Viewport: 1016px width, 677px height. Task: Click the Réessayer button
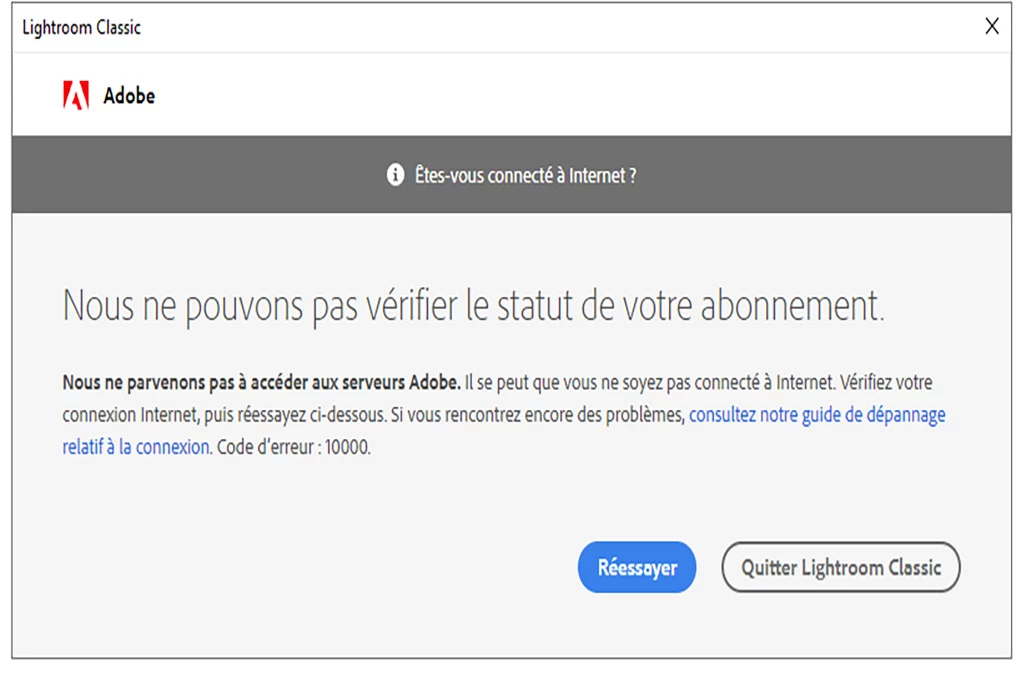click(636, 567)
